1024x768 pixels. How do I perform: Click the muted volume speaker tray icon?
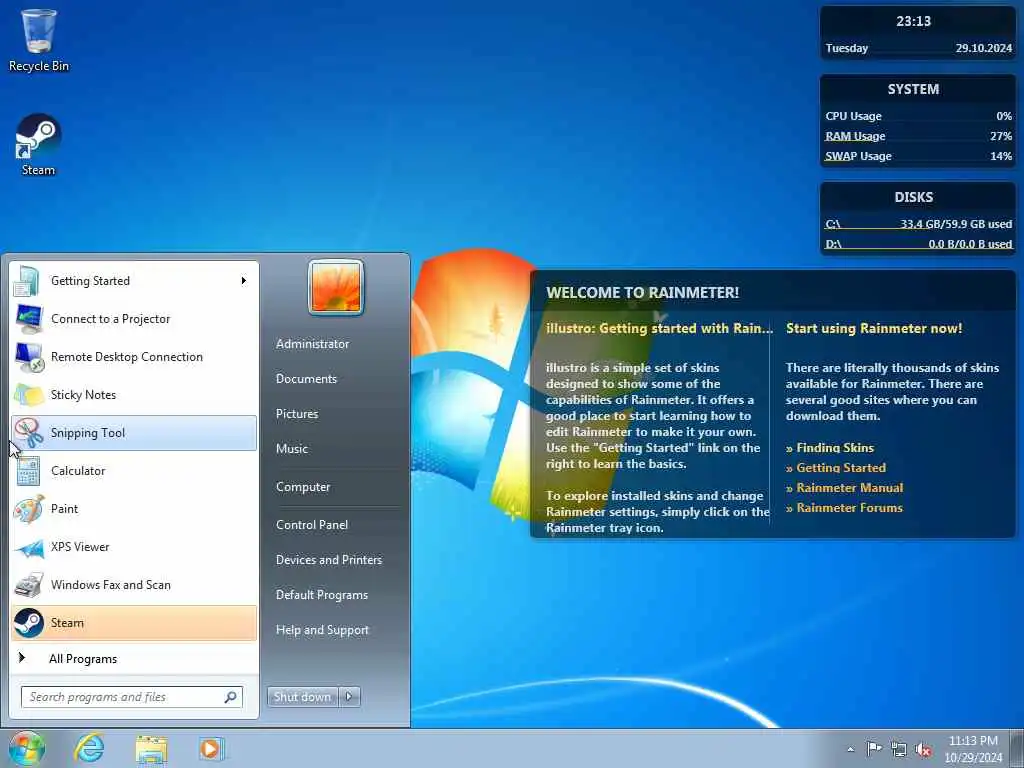(x=923, y=750)
